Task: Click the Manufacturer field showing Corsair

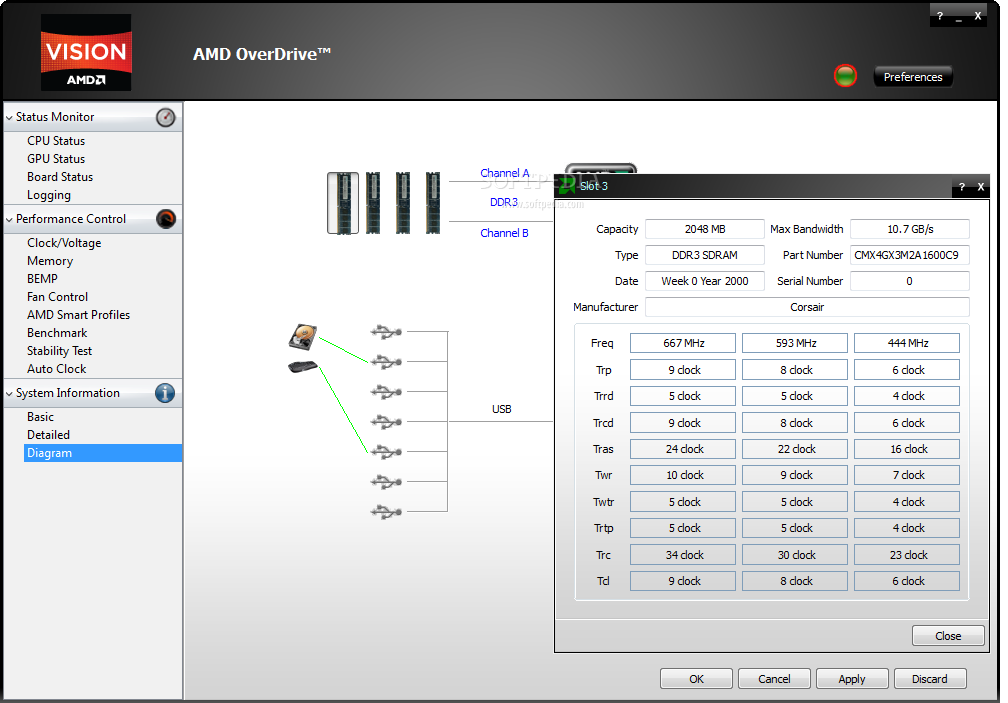Action: (807, 307)
